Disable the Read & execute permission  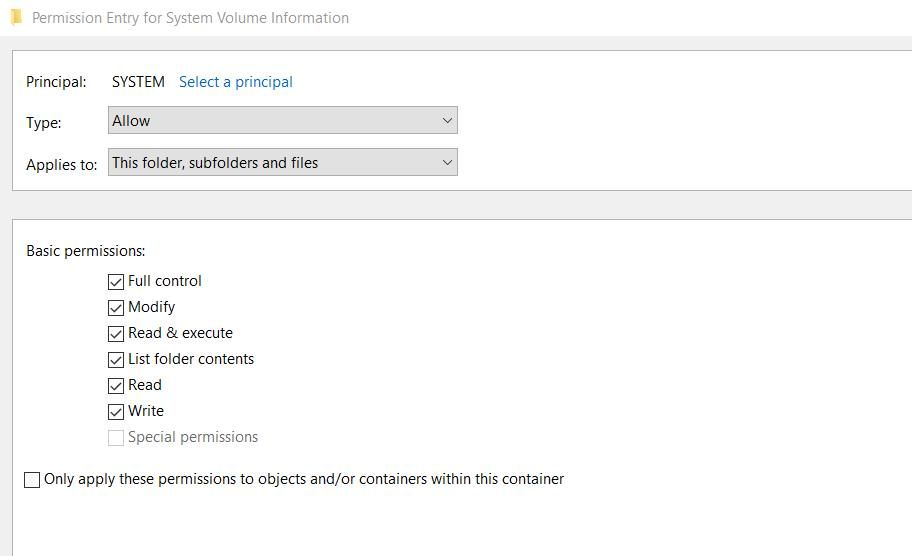point(116,334)
